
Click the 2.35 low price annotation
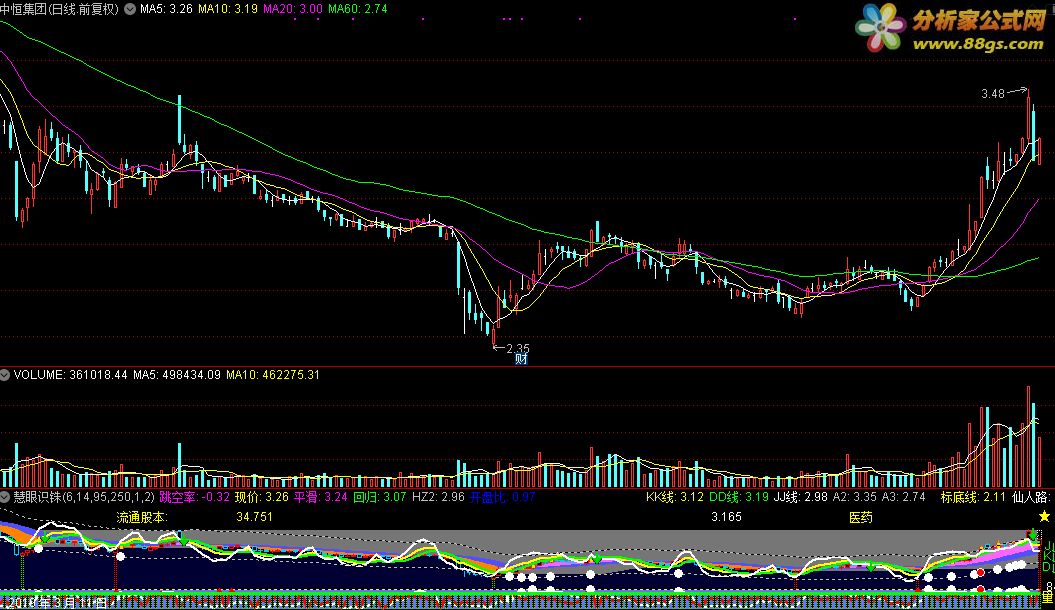[518, 348]
